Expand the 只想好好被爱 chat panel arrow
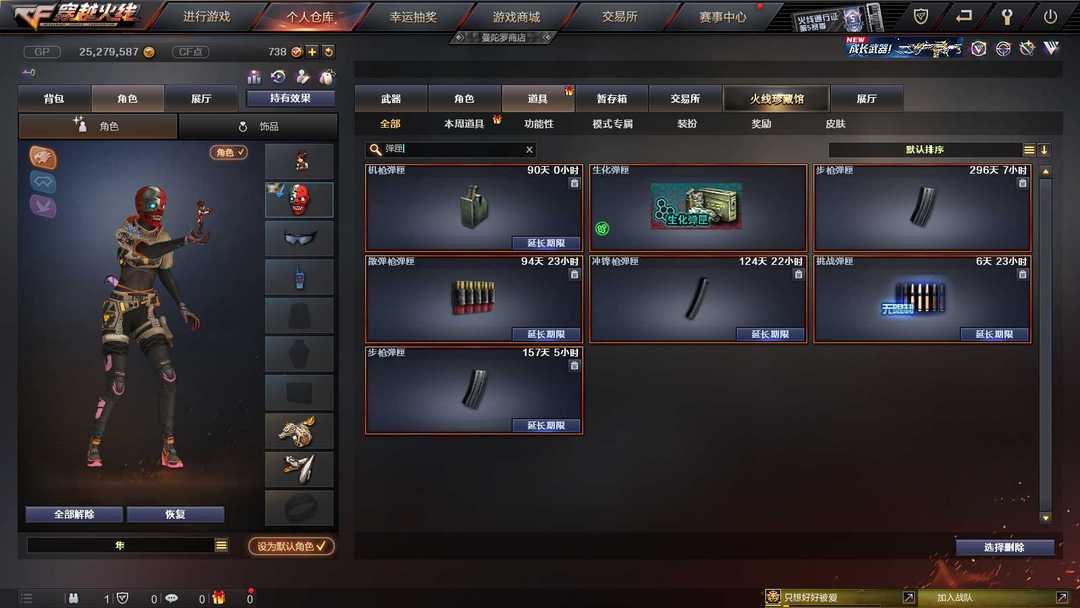Viewport: 1080px width, 608px height. tap(908, 598)
